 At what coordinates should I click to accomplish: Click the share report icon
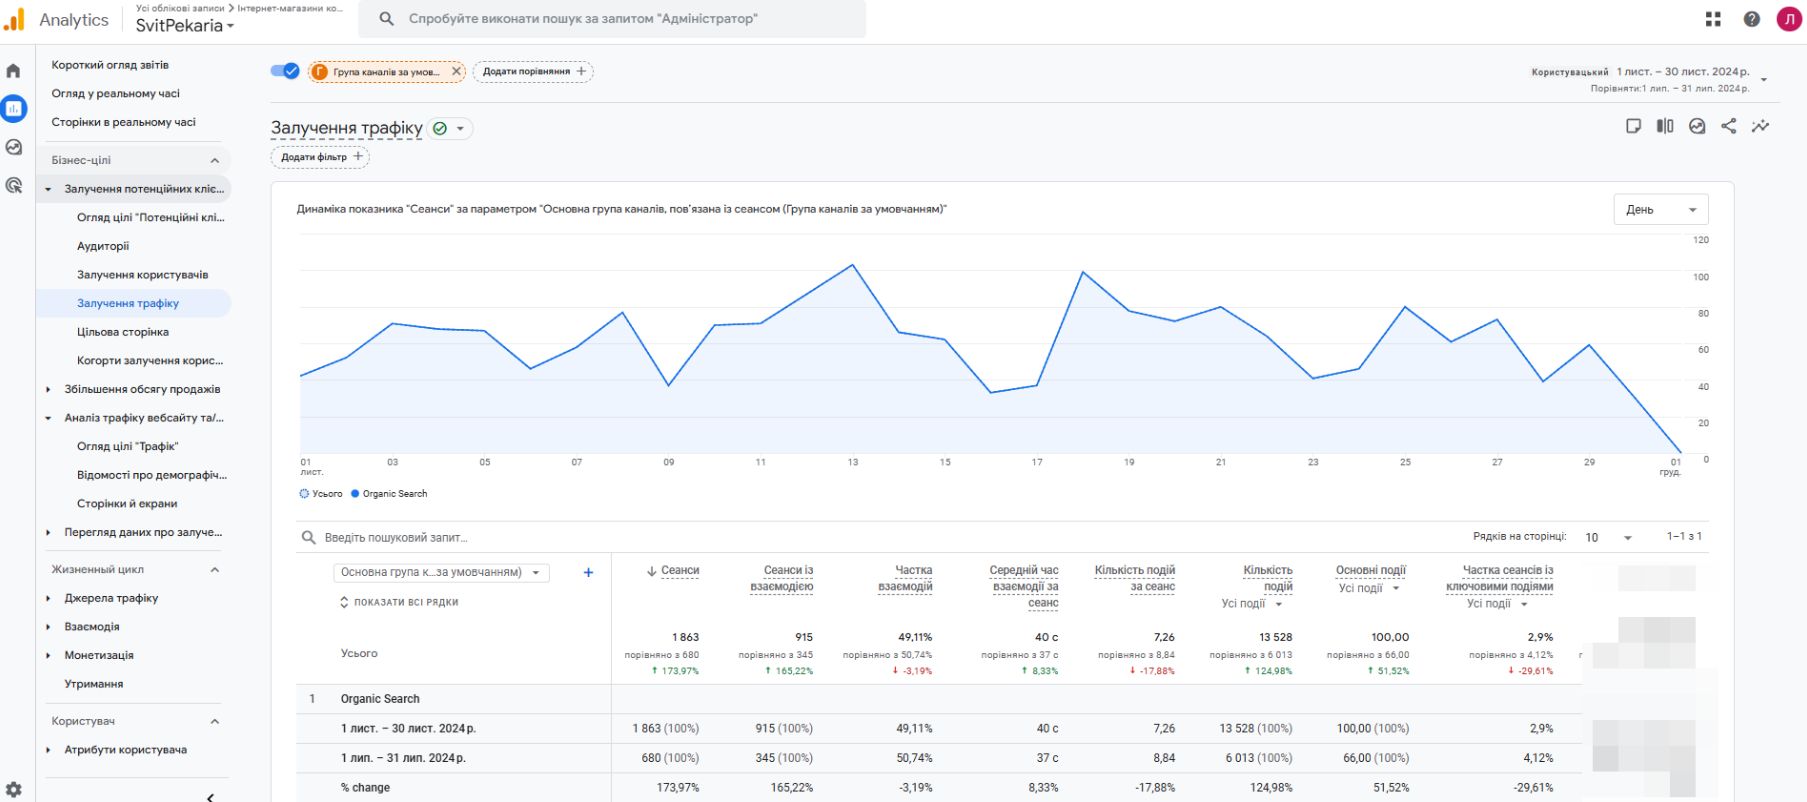(x=1728, y=126)
